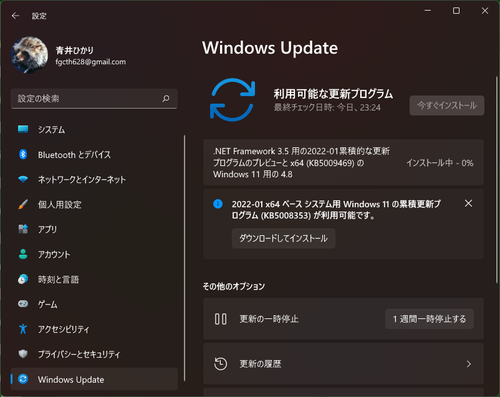Dismiss the KB5008353 update notice
Image resolution: width=500 pixels, height=397 pixels.
(468, 203)
